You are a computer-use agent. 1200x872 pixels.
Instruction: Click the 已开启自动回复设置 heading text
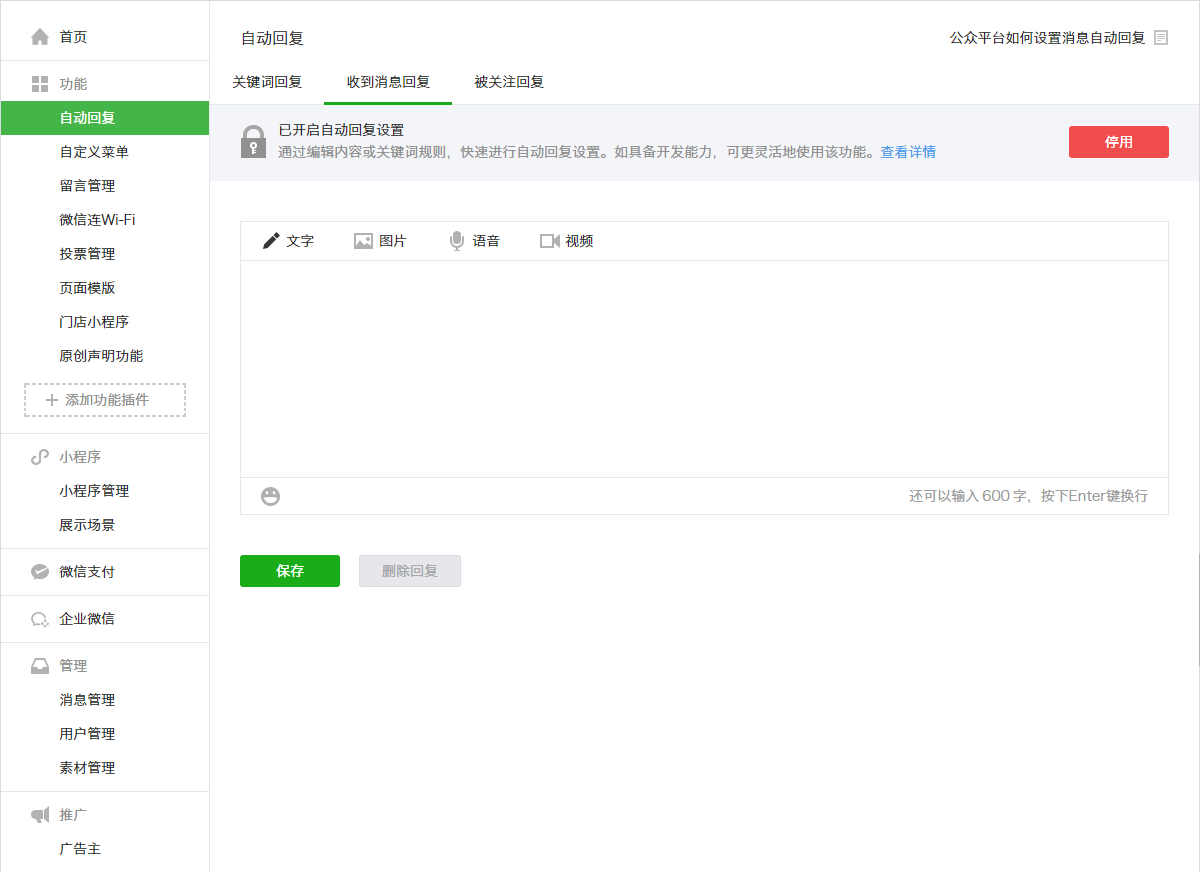(x=341, y=130)
